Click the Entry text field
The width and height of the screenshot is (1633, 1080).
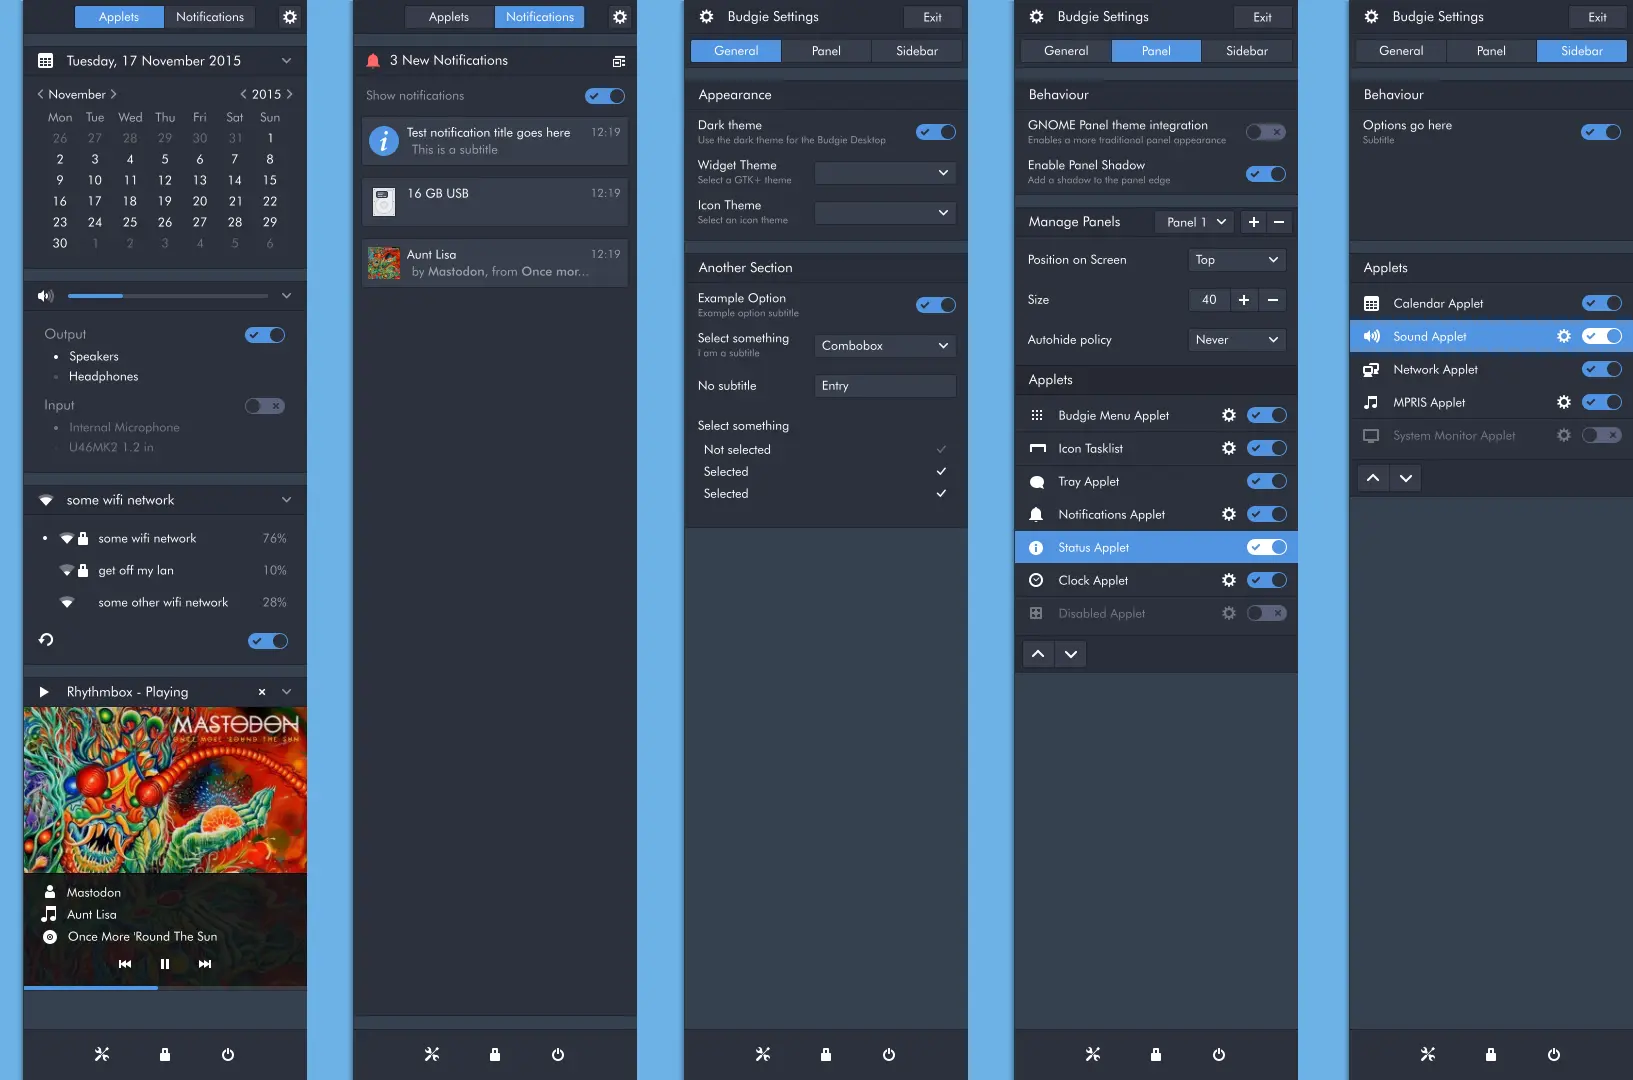click(x=886, y=386)
